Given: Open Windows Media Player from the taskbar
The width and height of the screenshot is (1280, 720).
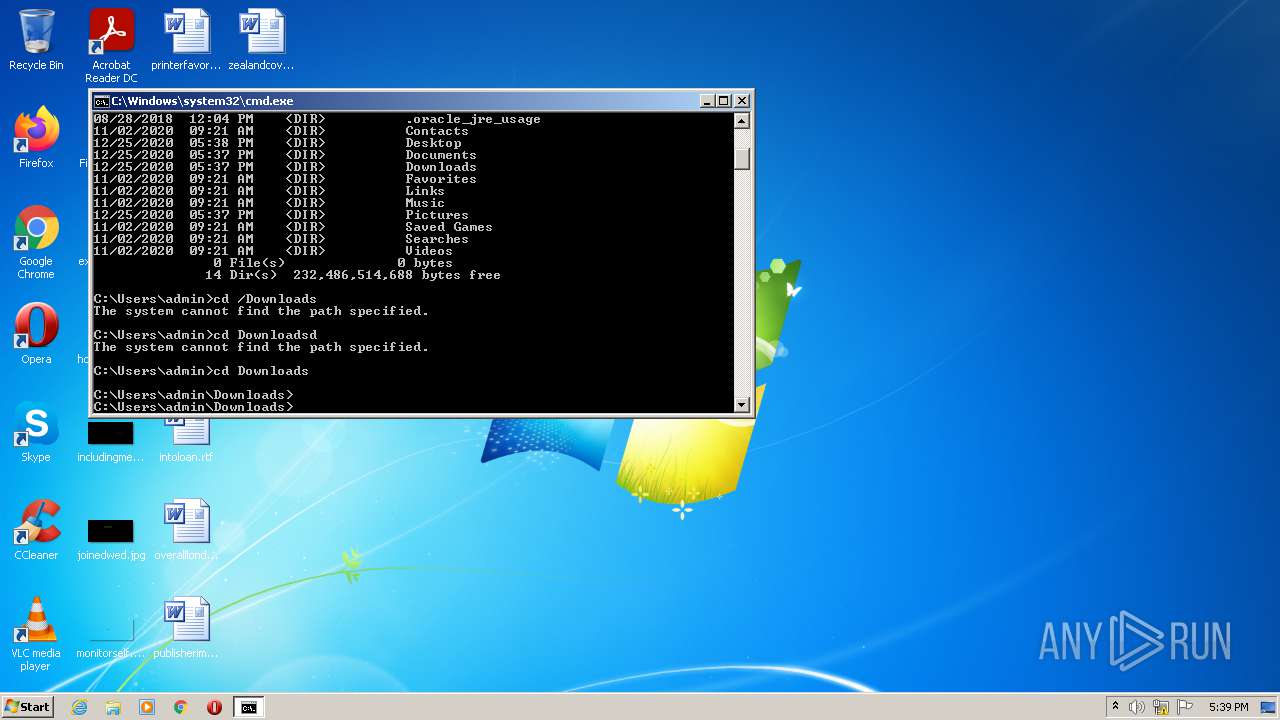Looking at the screenshot, I should 147,707.
